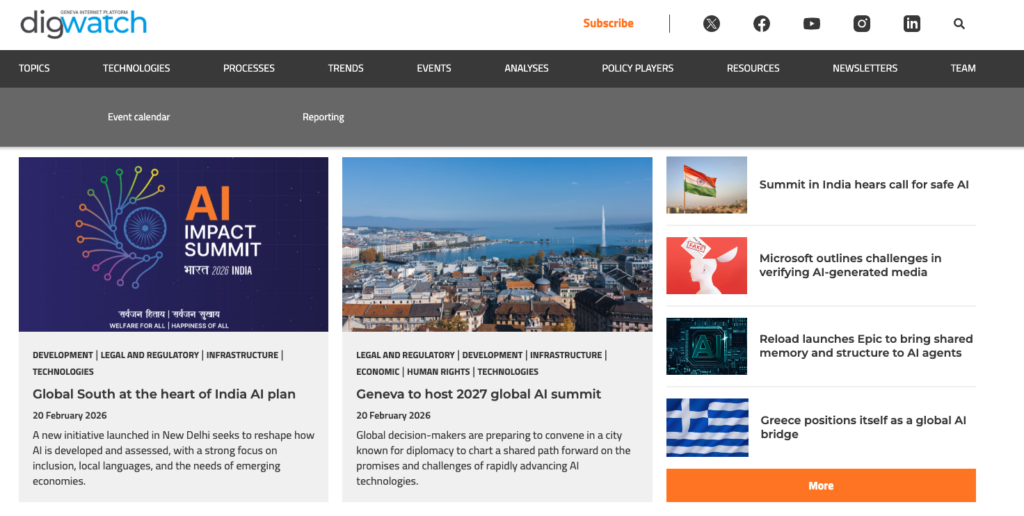Open 'Summit in India hears call for safe AI'
The image size is (1024, 516).
[x=864, y=185]
